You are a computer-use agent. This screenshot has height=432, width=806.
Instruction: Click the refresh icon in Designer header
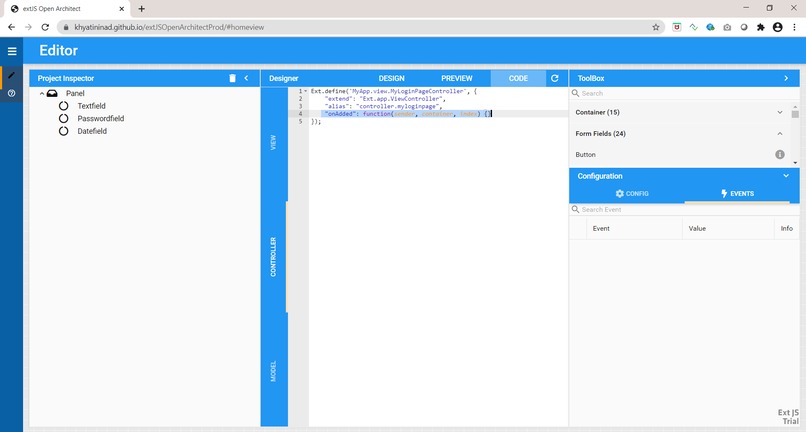pos(555,78)
